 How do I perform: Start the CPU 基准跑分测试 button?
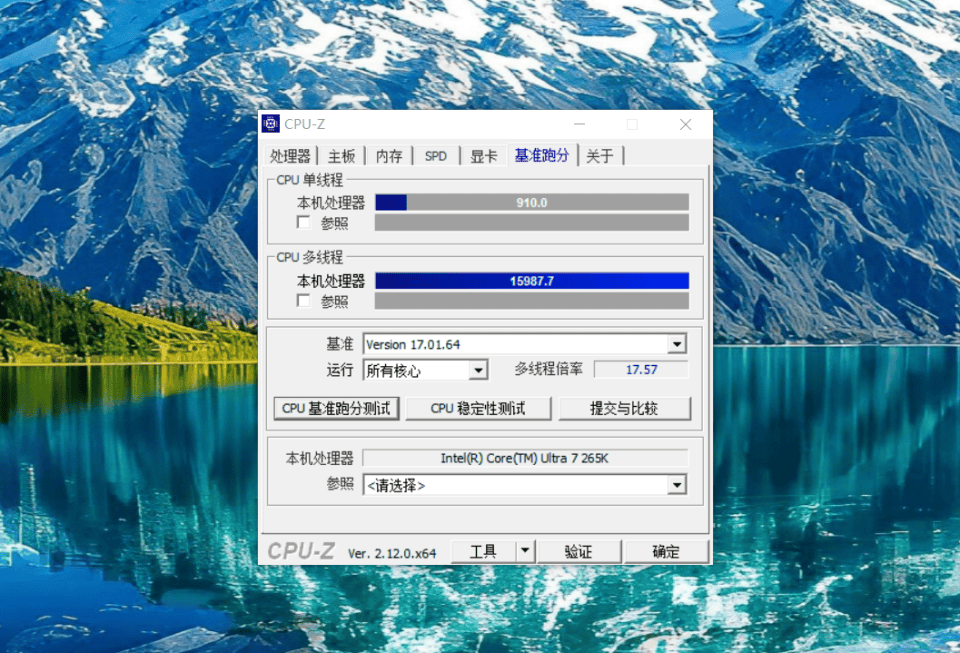pyautogui.click(x=336, y=408)
